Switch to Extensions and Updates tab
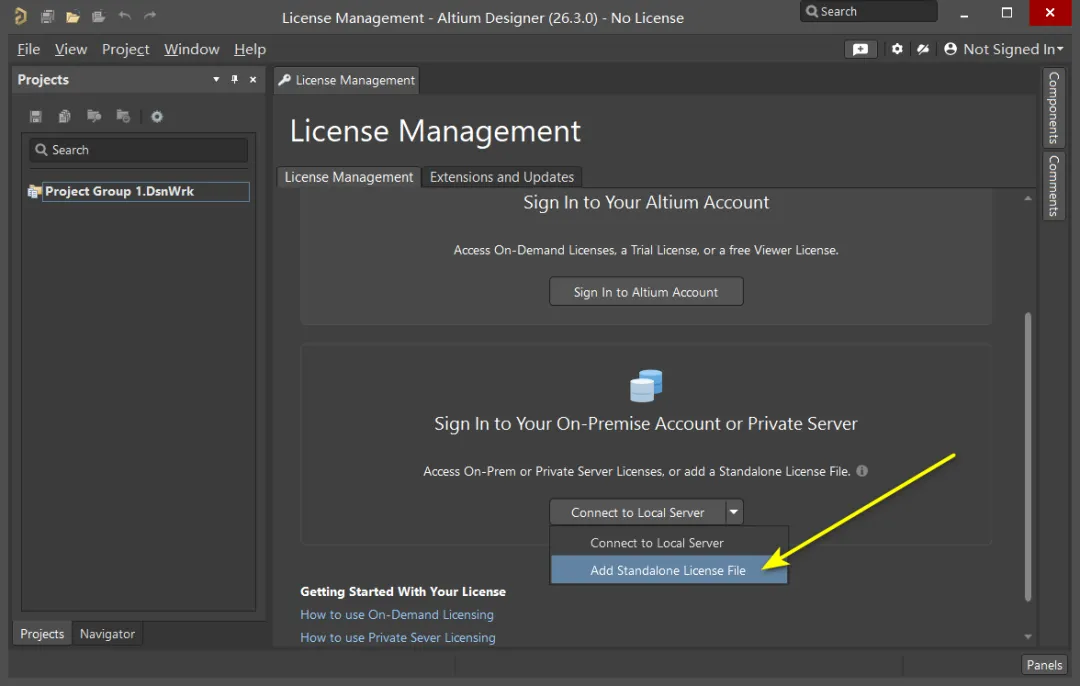The height and width of the screenshot is (686, 1080). [502, 177]
